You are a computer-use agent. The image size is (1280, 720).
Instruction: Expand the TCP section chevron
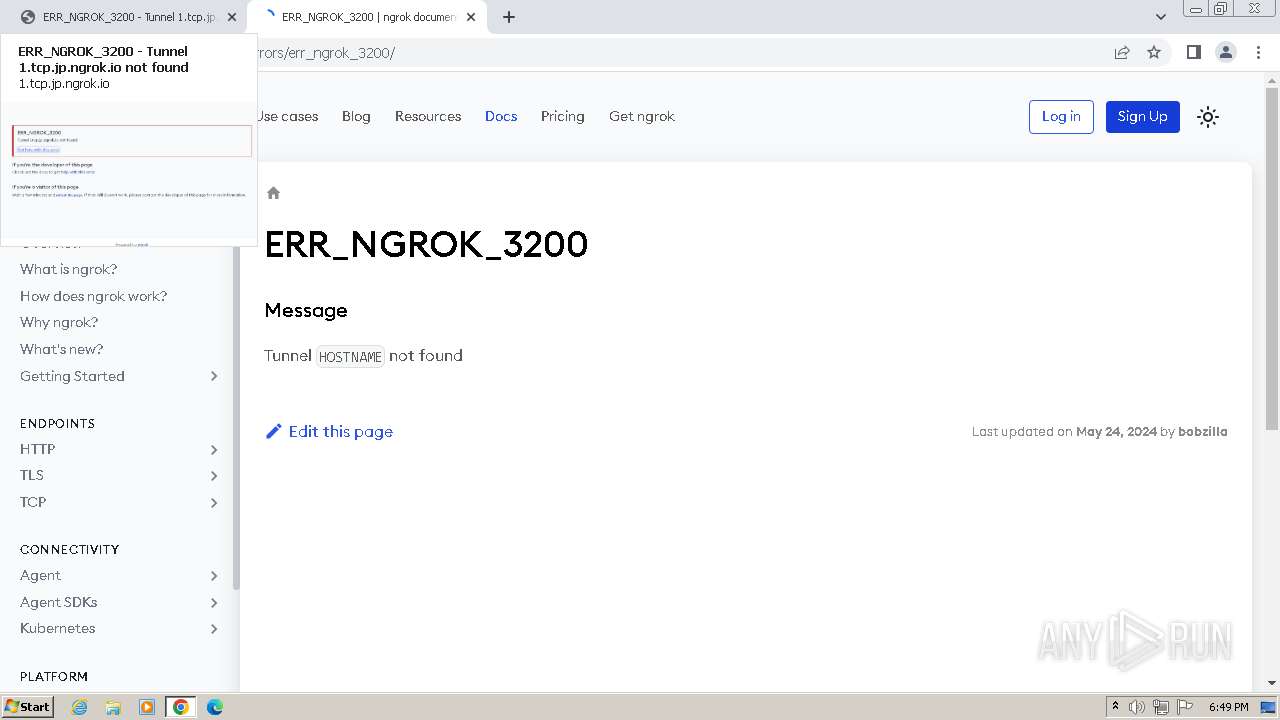click(x=214, y=502)
